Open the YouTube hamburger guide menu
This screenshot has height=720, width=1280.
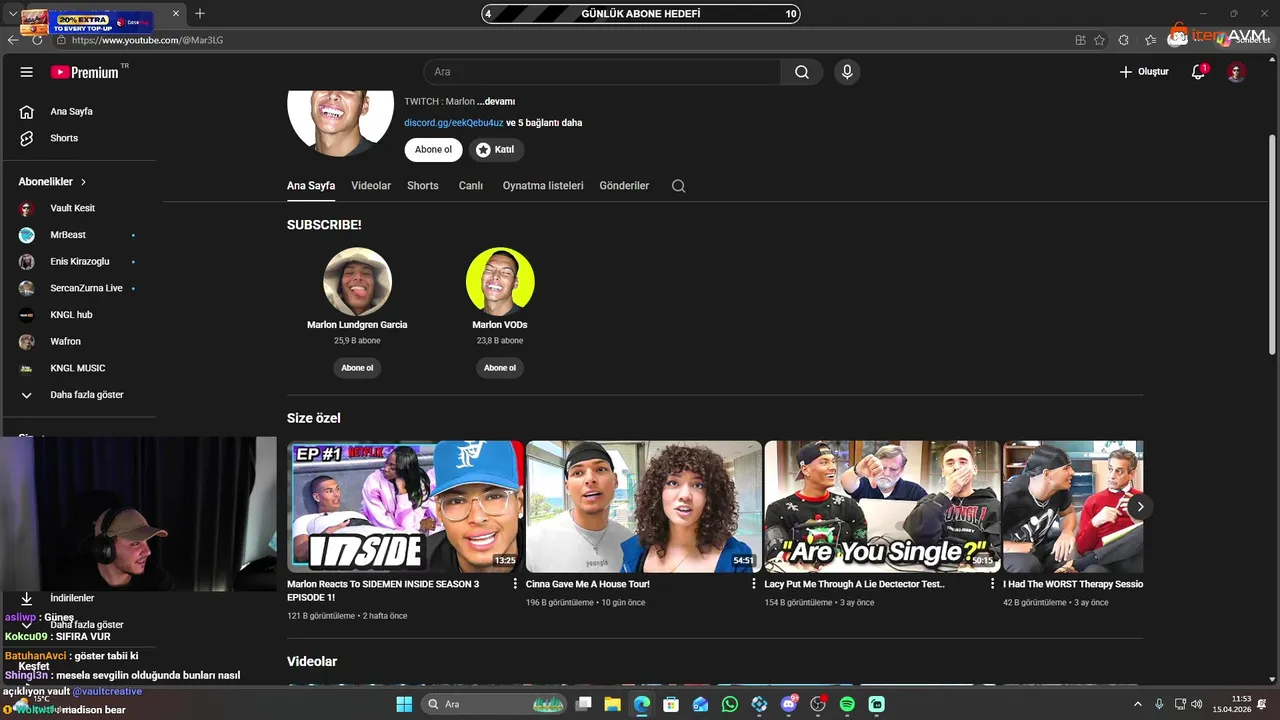click(x=27, y=72)
